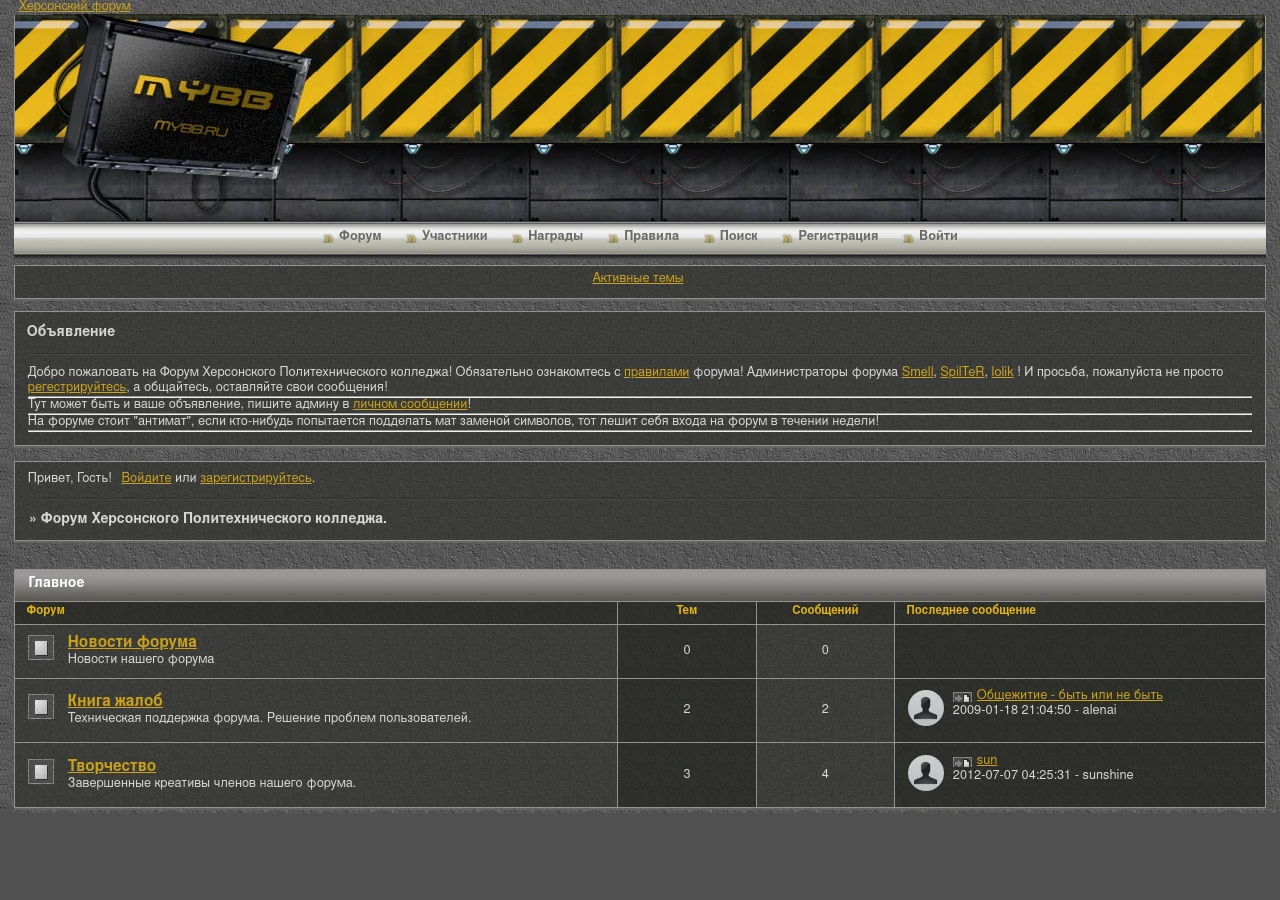The width and height of the screenshot is (1280, 900).
Task: View administrator lolik's profile
Action: point(1002,372)
